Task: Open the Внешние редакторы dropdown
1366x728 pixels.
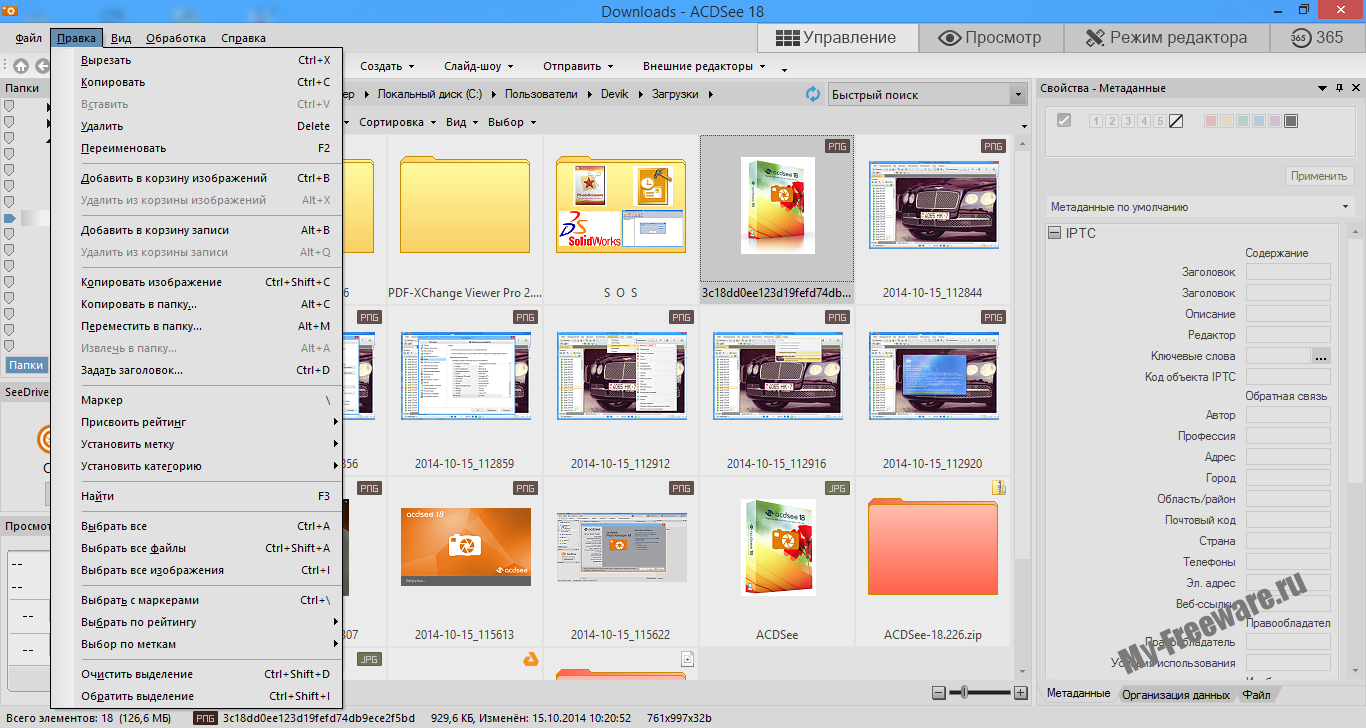Action: tap(704, 66)
